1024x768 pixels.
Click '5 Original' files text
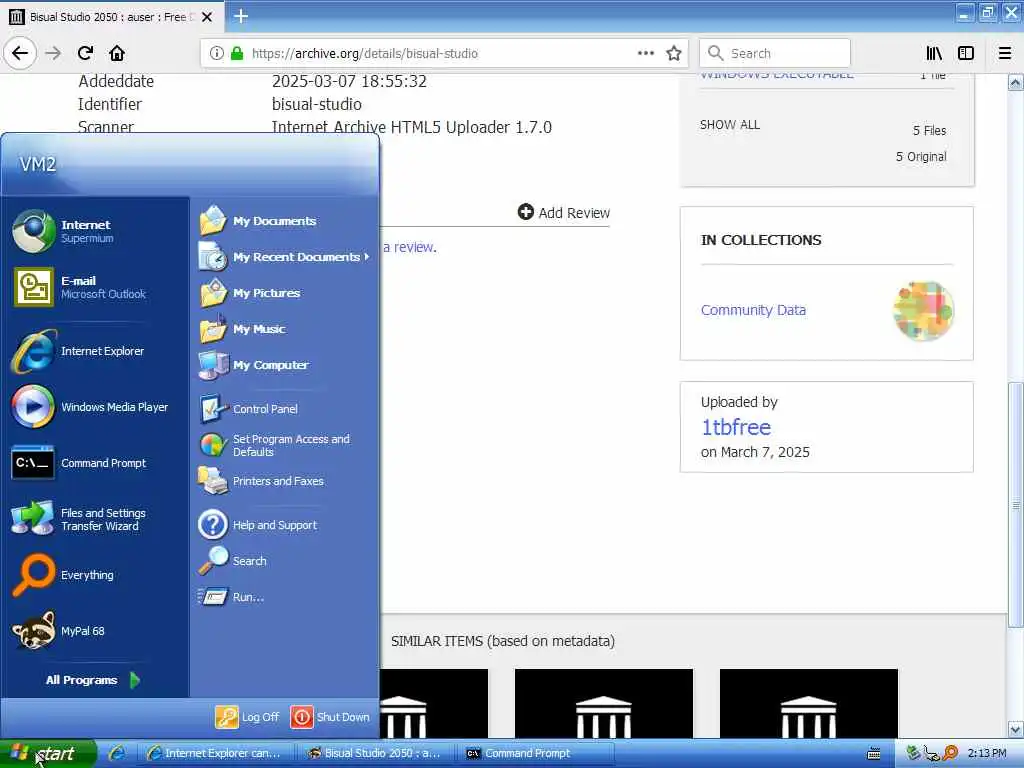coord(921,157)
